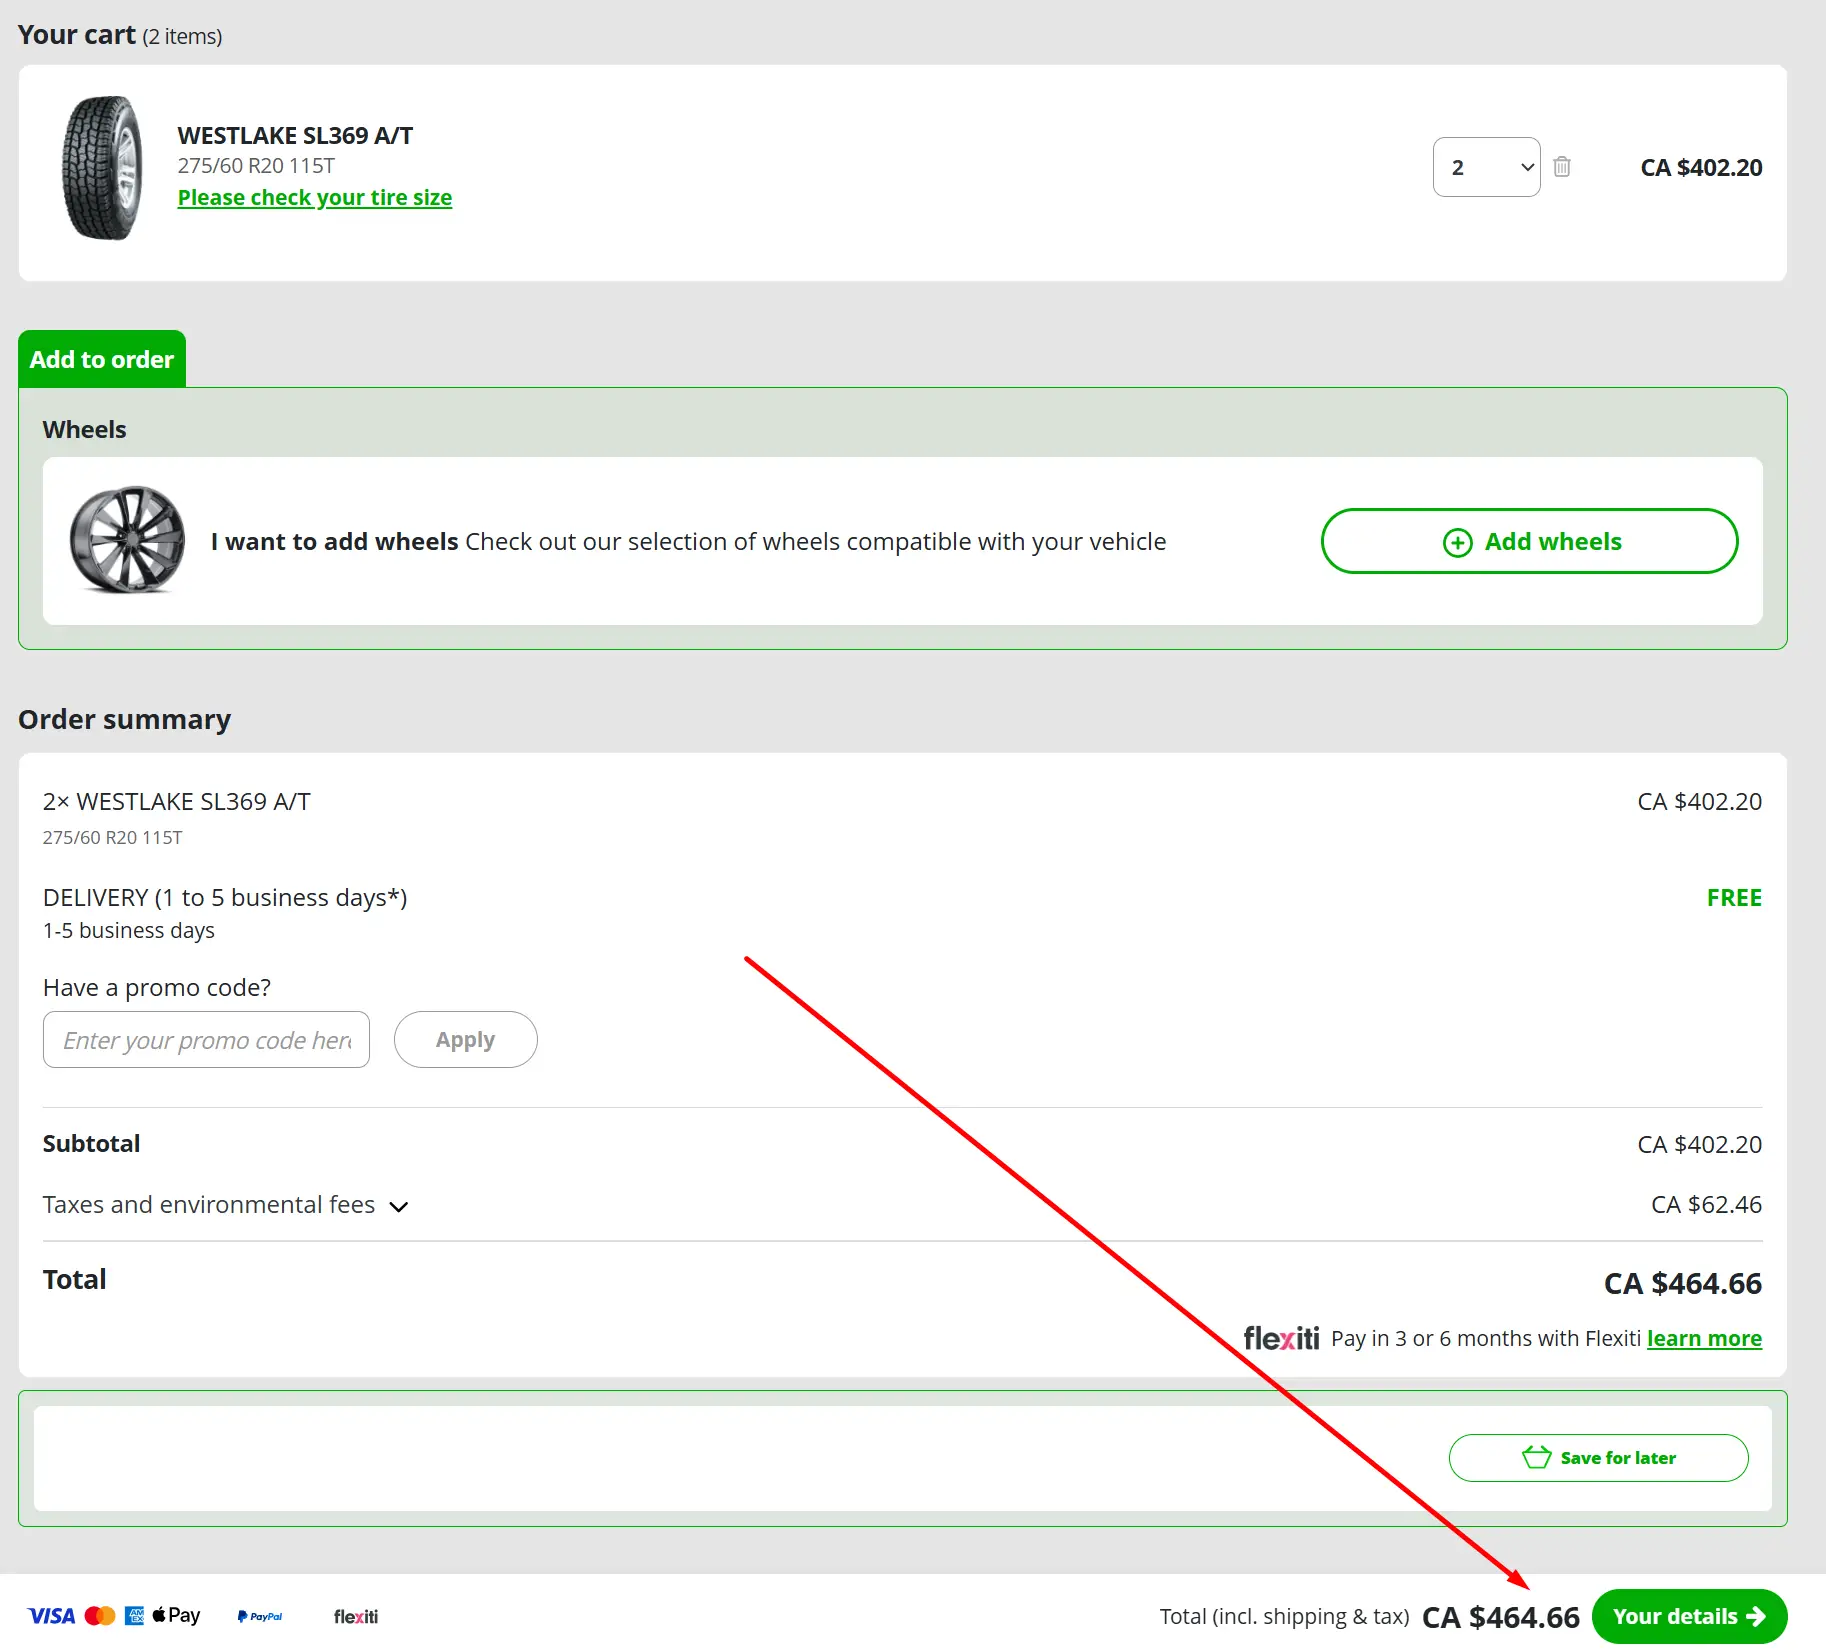Screen dimensions: 1826x1650
Task: Click the trash icon to remove tire
Action: [x=1561, y=167]
